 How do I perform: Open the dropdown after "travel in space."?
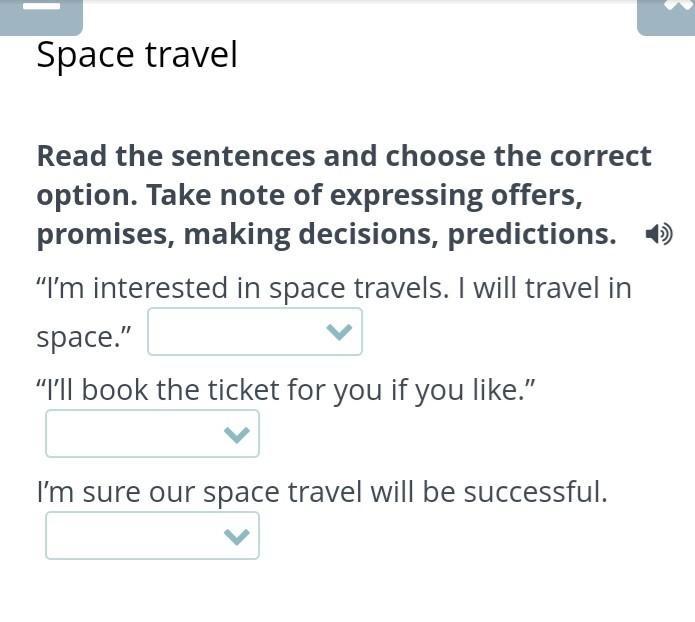point(255,332)
